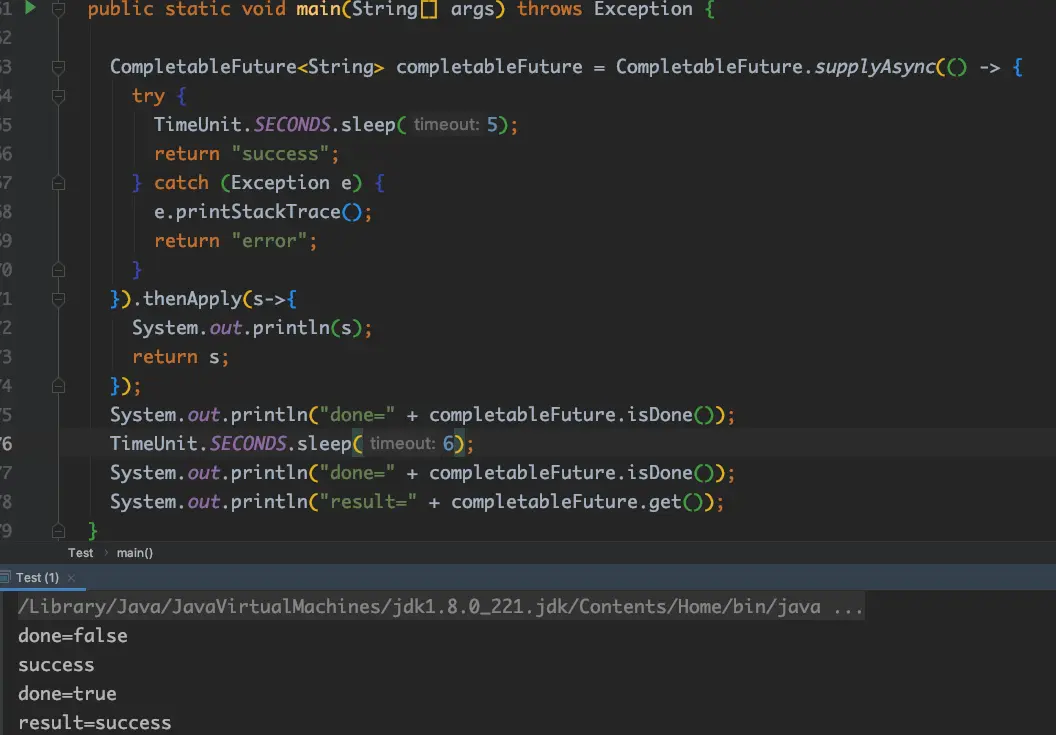Click CompletableFuture<String> type declaration
Image resolution: width=1056 pixels, height=735 pixels.
[246, 67]
